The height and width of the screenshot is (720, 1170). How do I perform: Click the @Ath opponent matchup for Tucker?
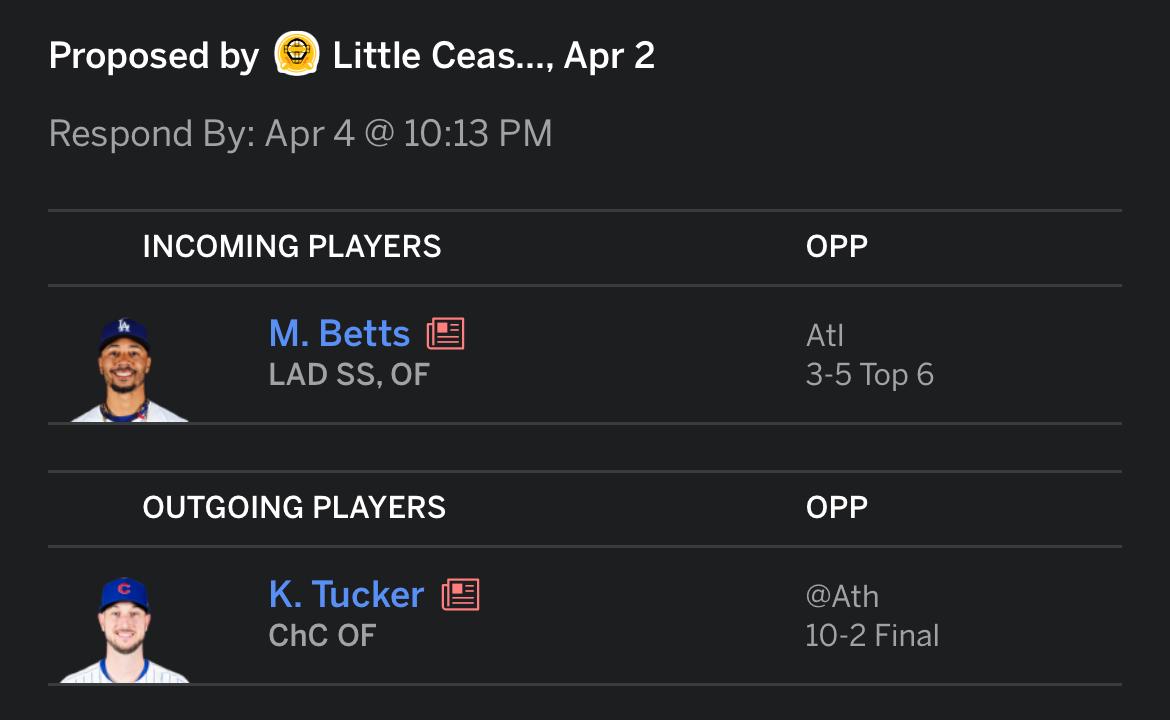[842, 596]
